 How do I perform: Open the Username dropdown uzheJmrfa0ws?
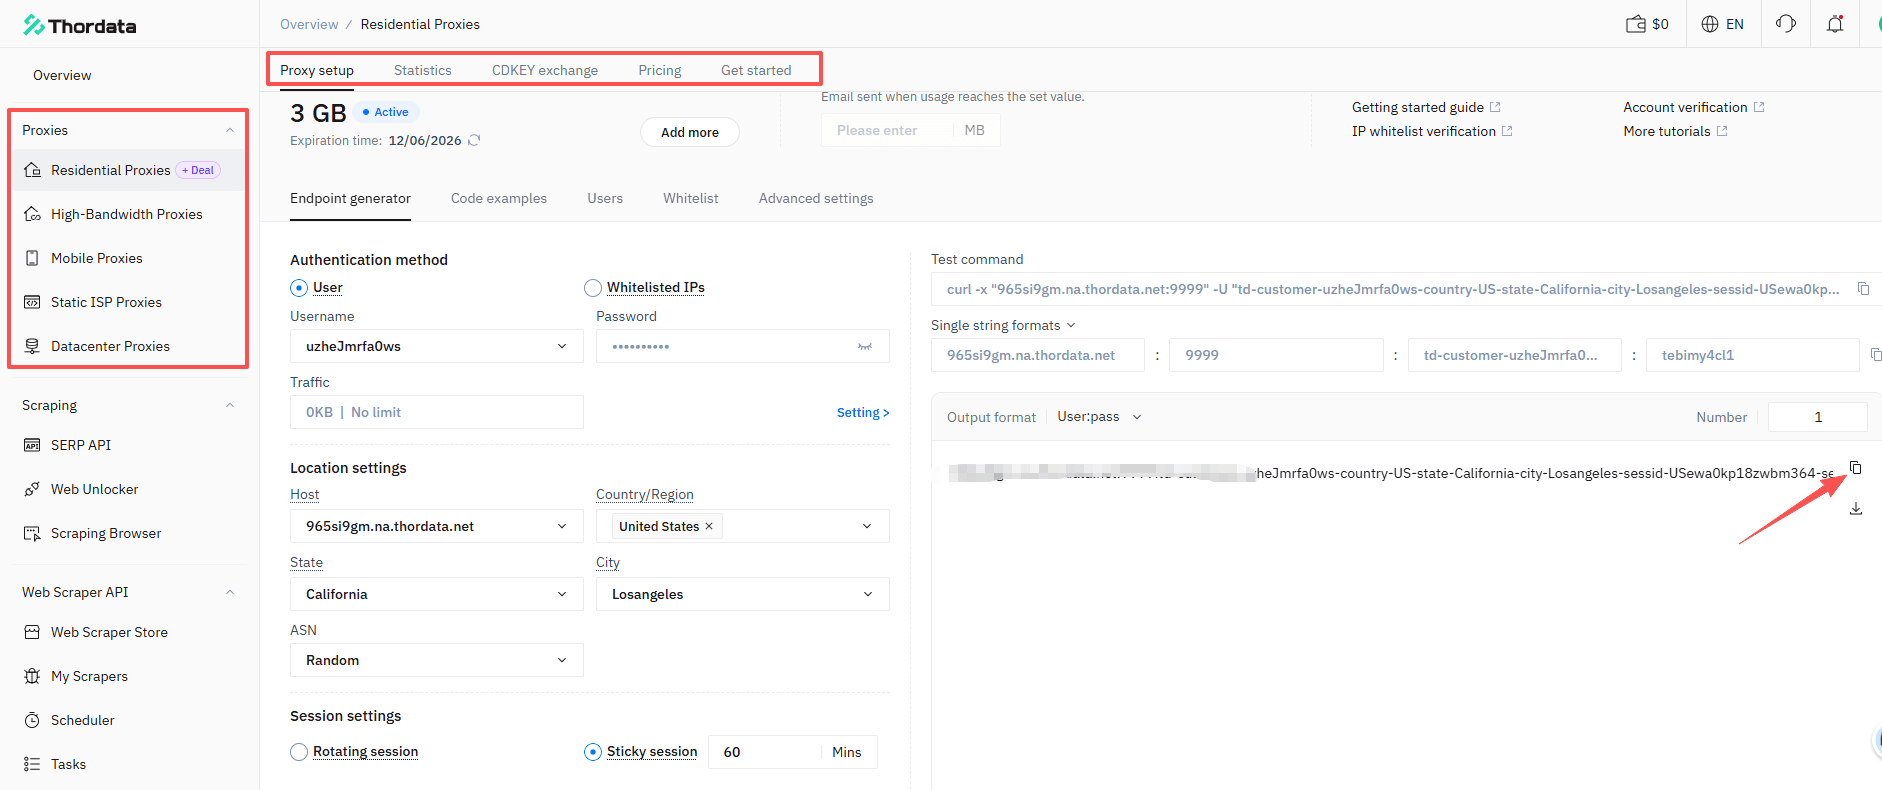click(x=437, y=346)
